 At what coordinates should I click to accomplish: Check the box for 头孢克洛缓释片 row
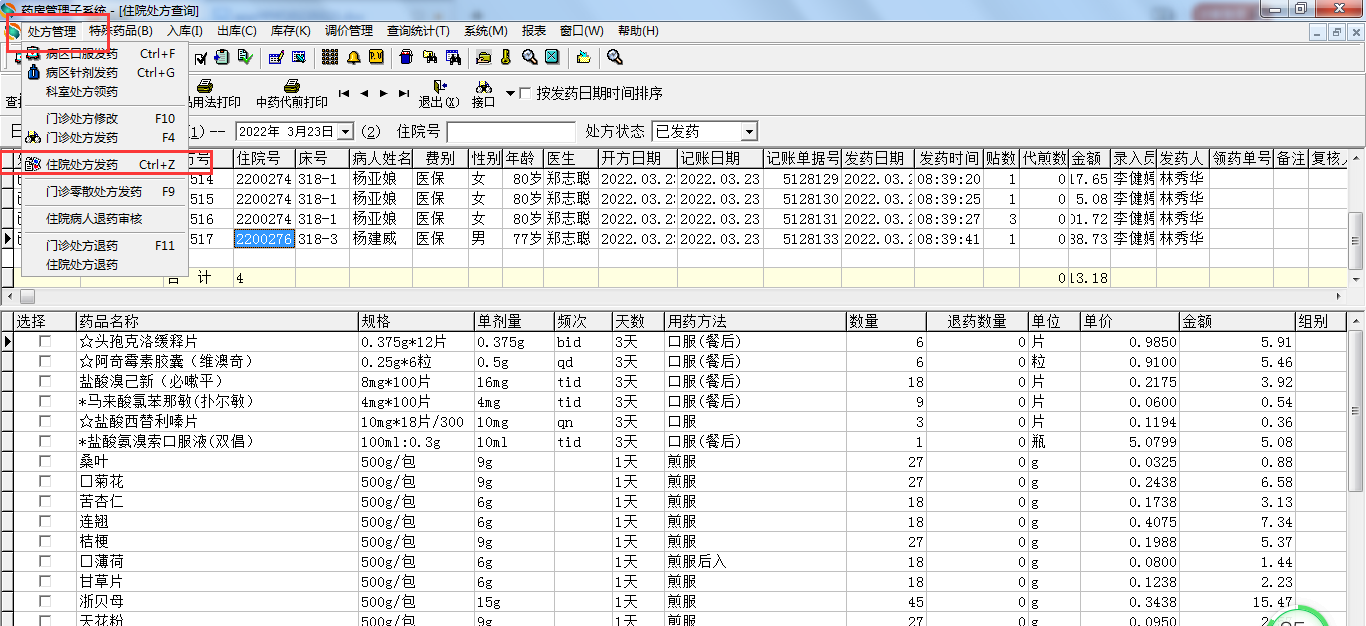[45, 342]
